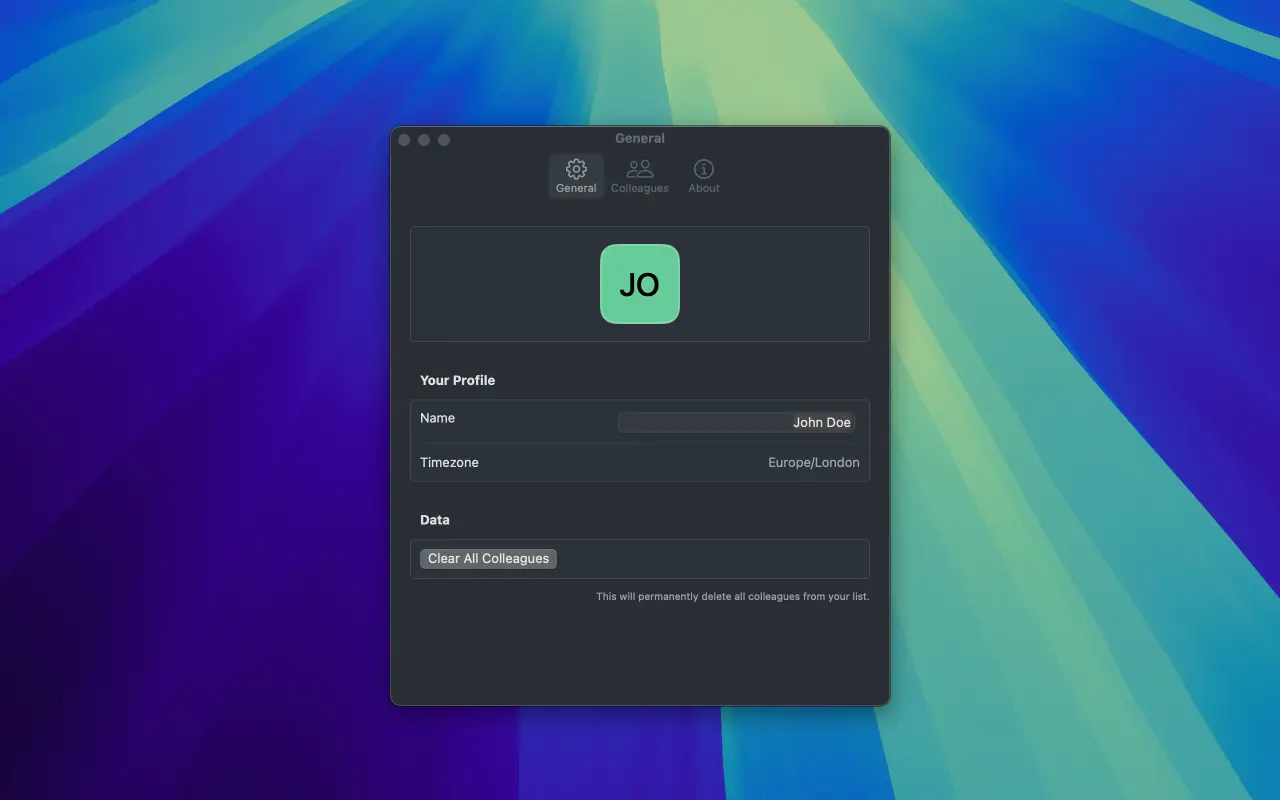Click the Your Profile heading
Viewport: 1280px width, 800px height.
[x=457, y=380]
